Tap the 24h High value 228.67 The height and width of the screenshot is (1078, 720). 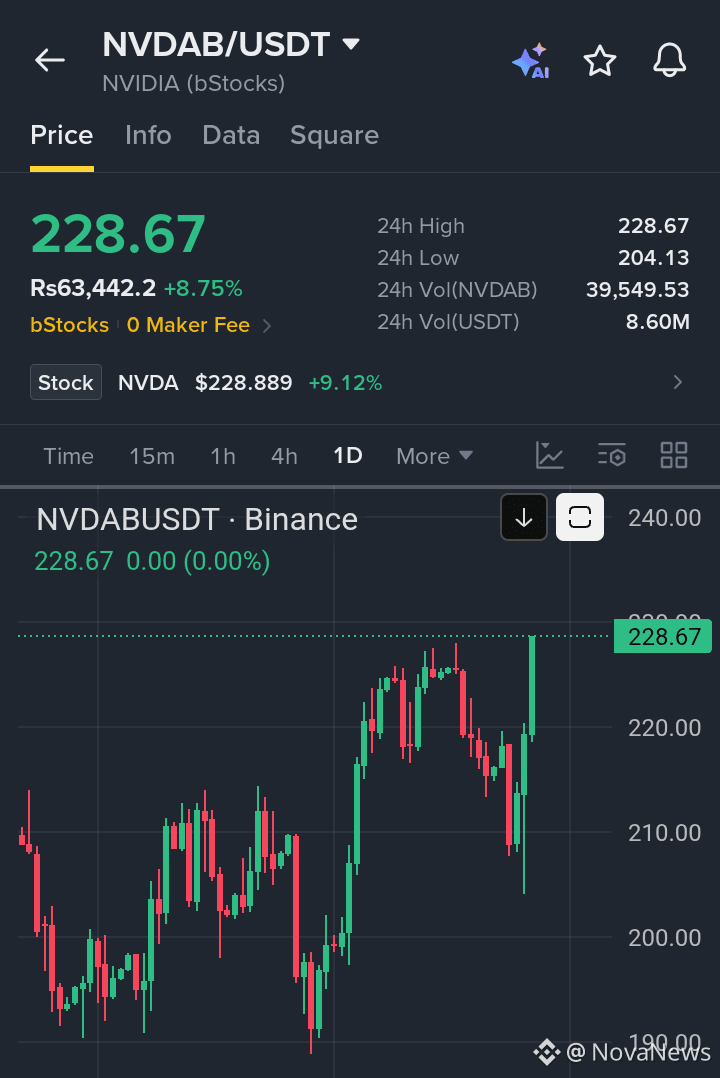pyautogui.click(x=653, y=226)
